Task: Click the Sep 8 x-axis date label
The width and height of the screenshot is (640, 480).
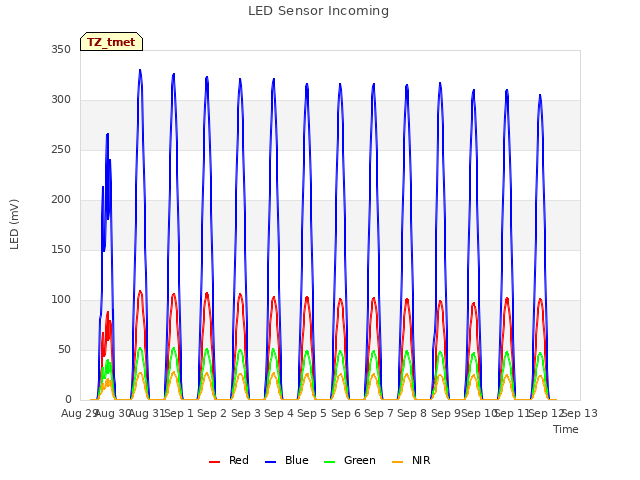Action: click(412, 413)
